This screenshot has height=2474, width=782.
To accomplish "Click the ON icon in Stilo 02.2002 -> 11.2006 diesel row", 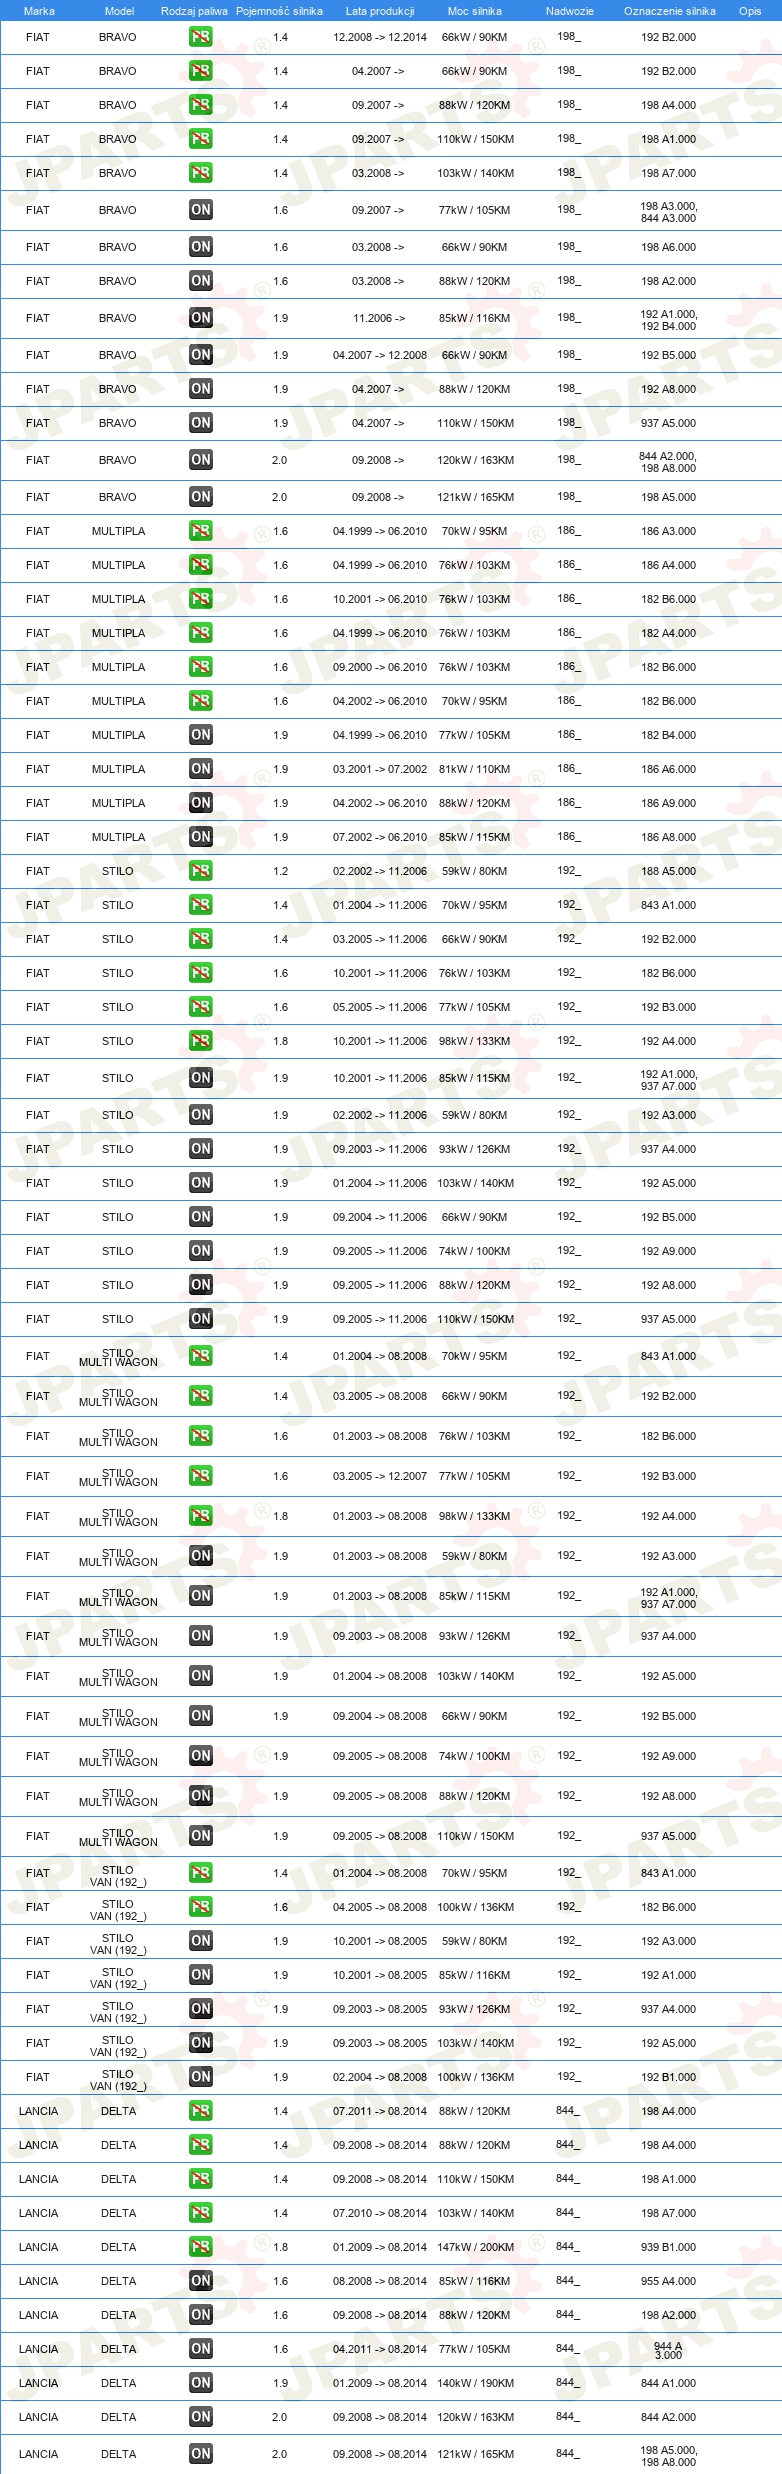I will coord(200,1115).
